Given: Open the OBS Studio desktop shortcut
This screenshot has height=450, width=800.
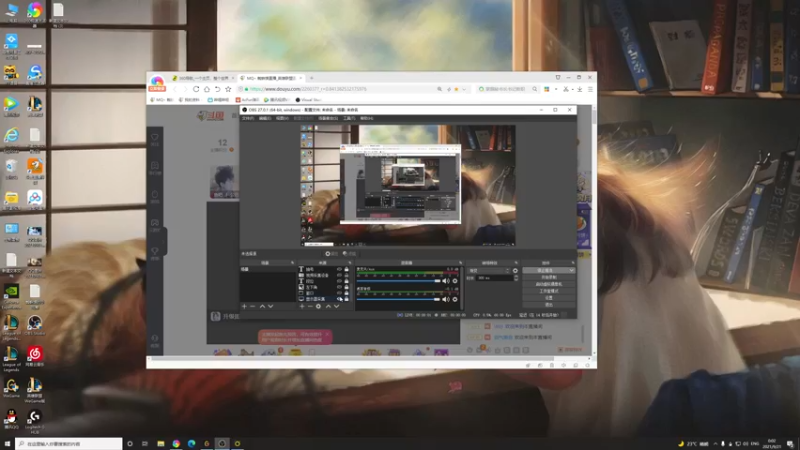Looking at the screenshot, I should 35,326.
